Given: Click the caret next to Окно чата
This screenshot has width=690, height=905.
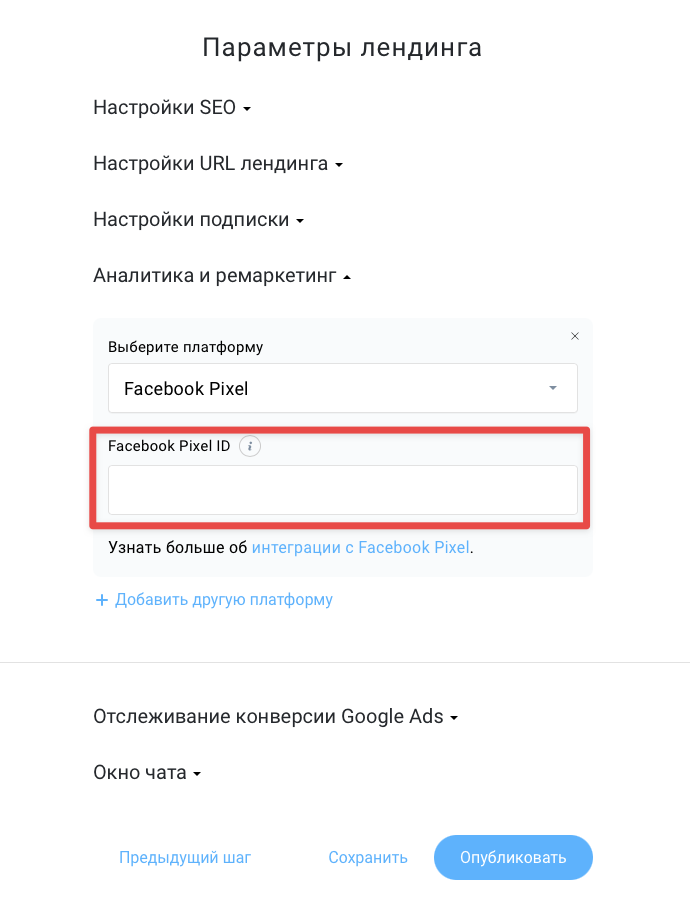Looking at the screenshot, I should (x=197, y=774).
